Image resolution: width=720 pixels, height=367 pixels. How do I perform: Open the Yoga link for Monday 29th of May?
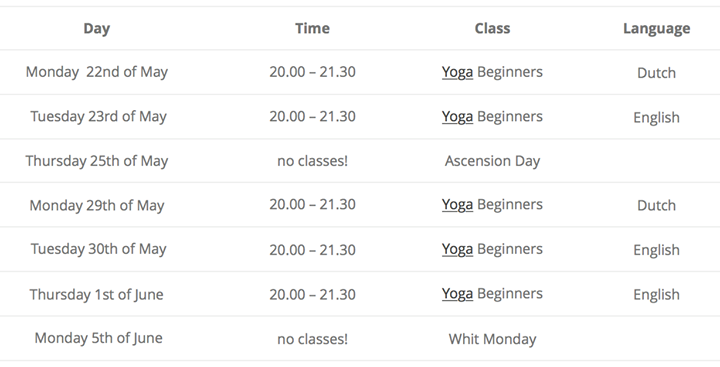(x=457, y=204)
